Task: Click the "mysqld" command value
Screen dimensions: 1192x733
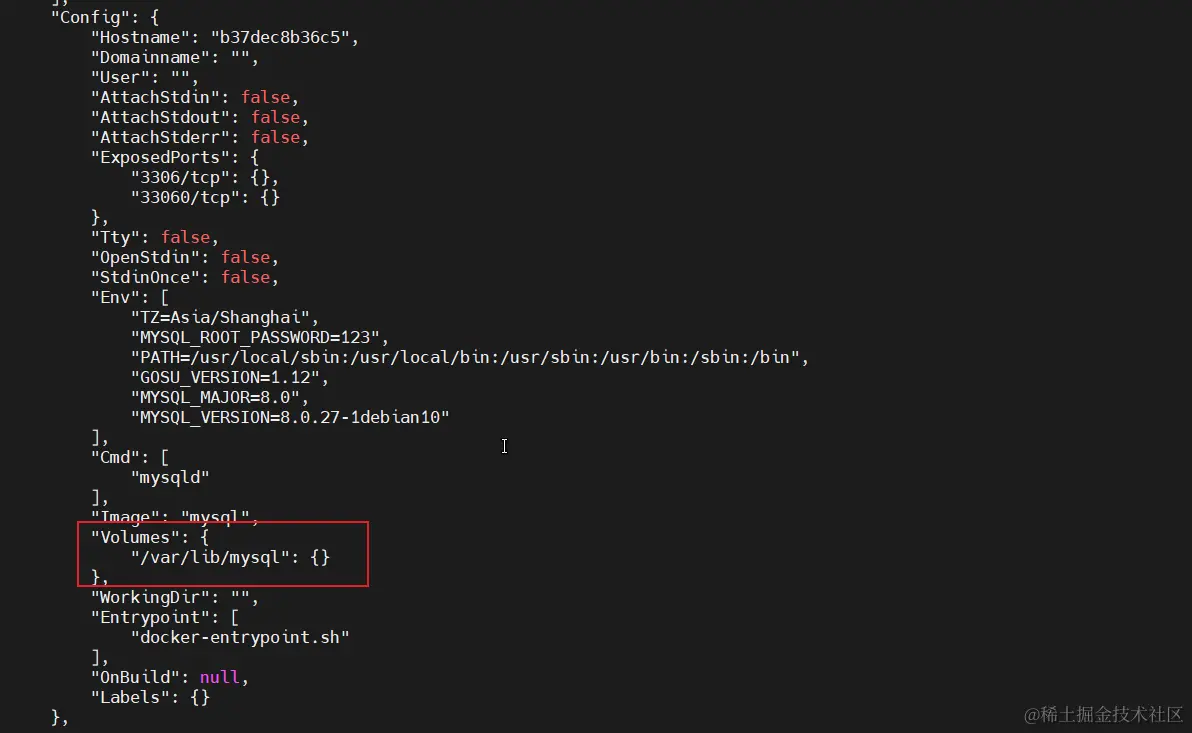Action: pos(170,478)
